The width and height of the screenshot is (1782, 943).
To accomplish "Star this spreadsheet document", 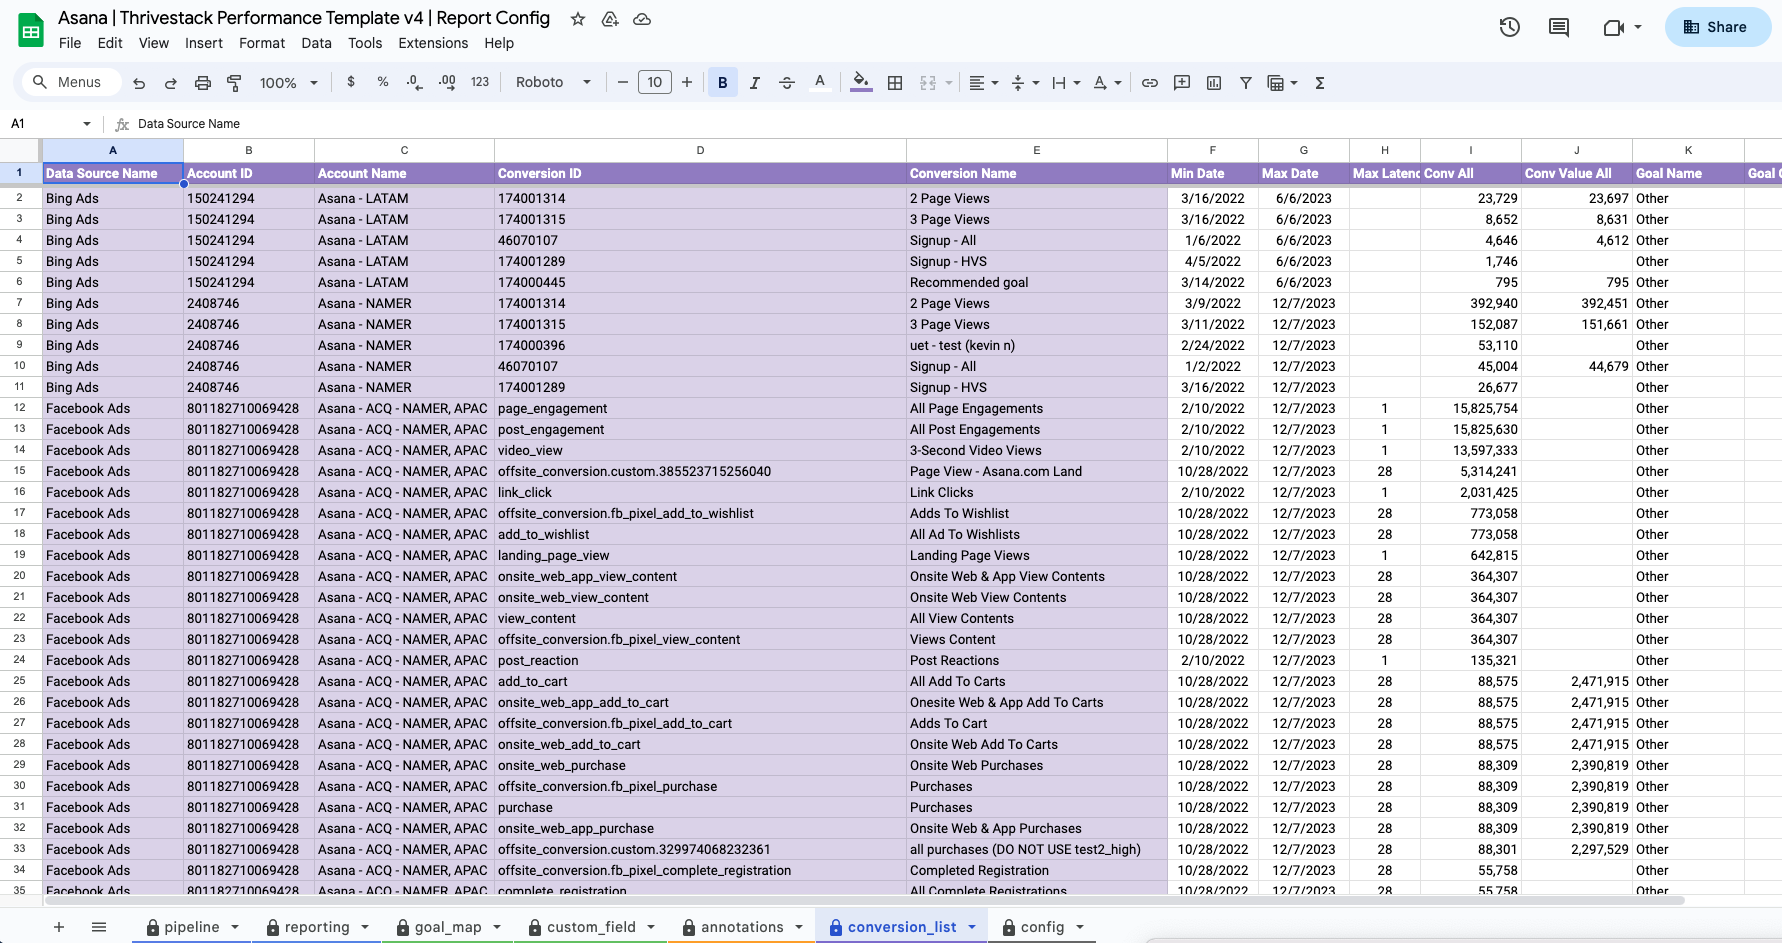I will (578, 19).
